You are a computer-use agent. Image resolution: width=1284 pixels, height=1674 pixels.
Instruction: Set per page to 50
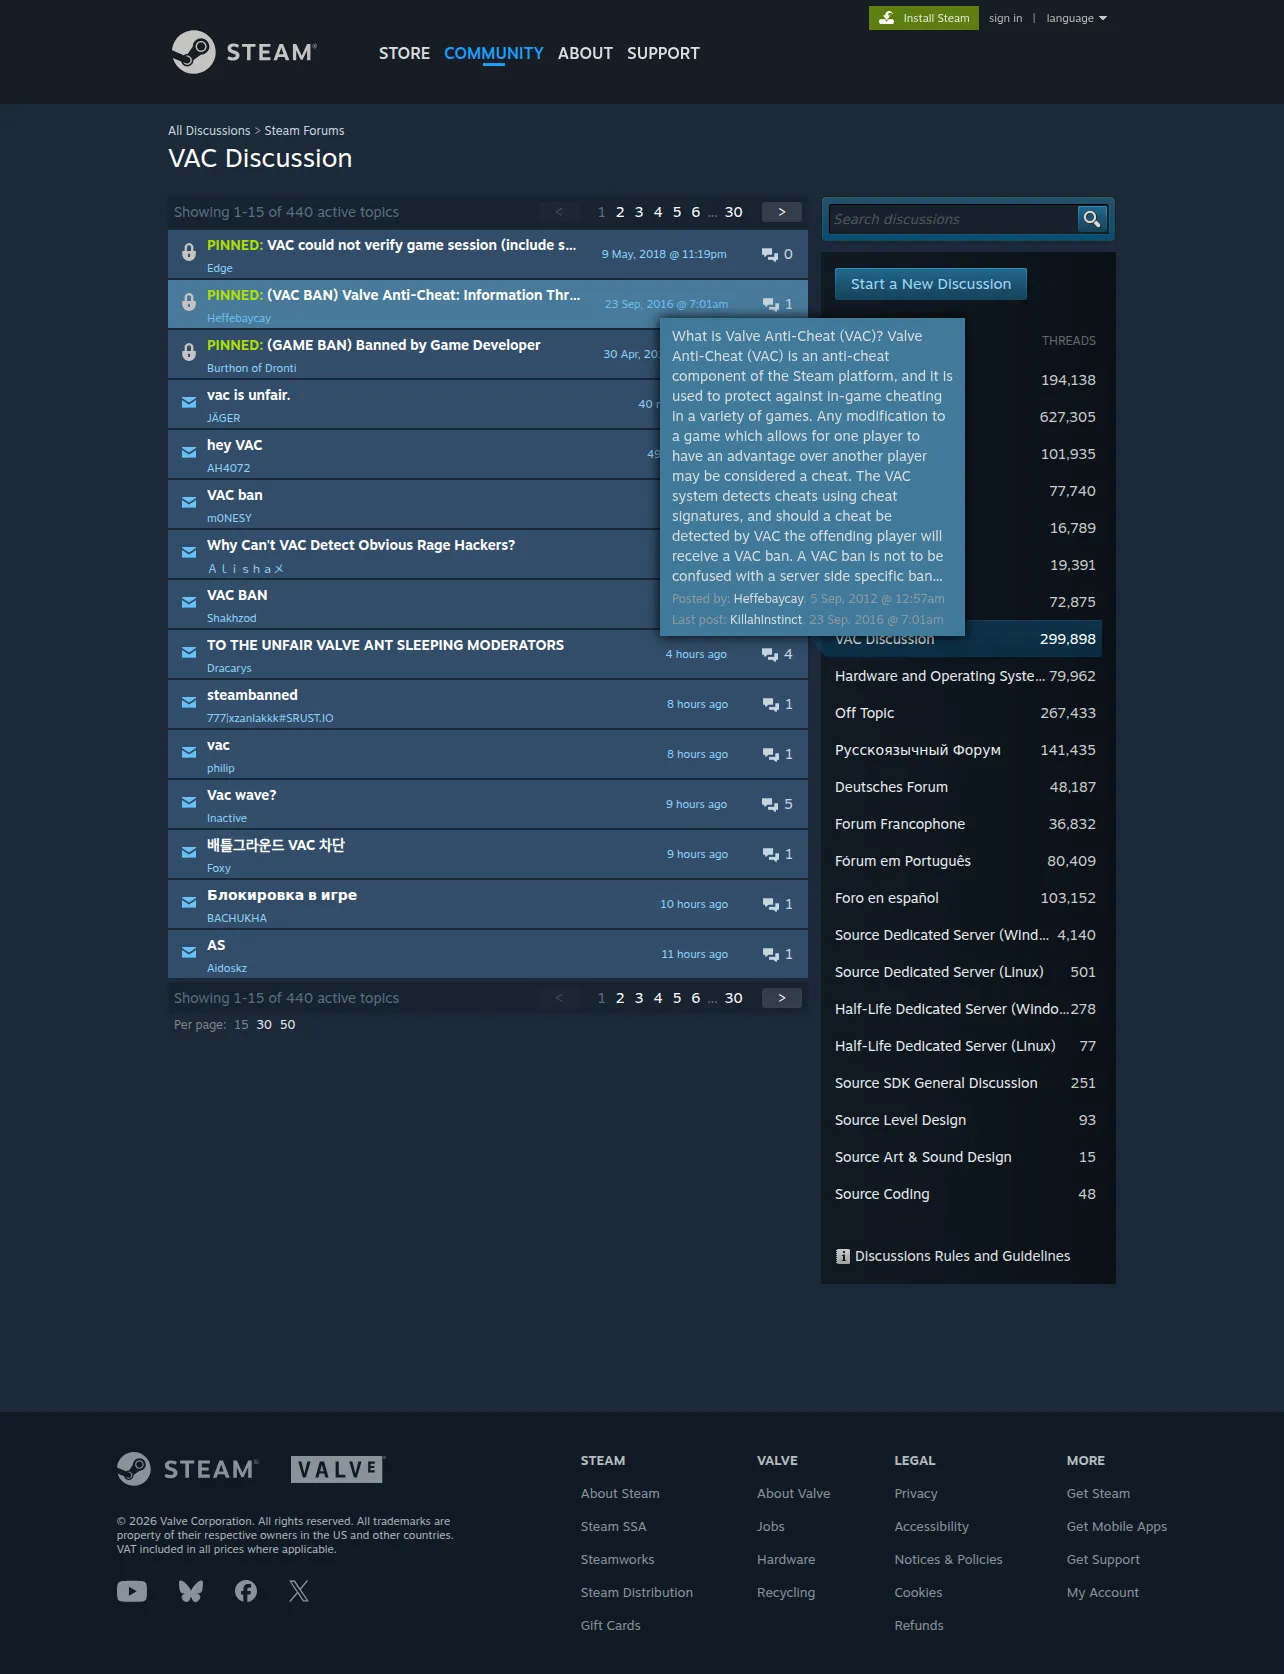click(288, 1025)
